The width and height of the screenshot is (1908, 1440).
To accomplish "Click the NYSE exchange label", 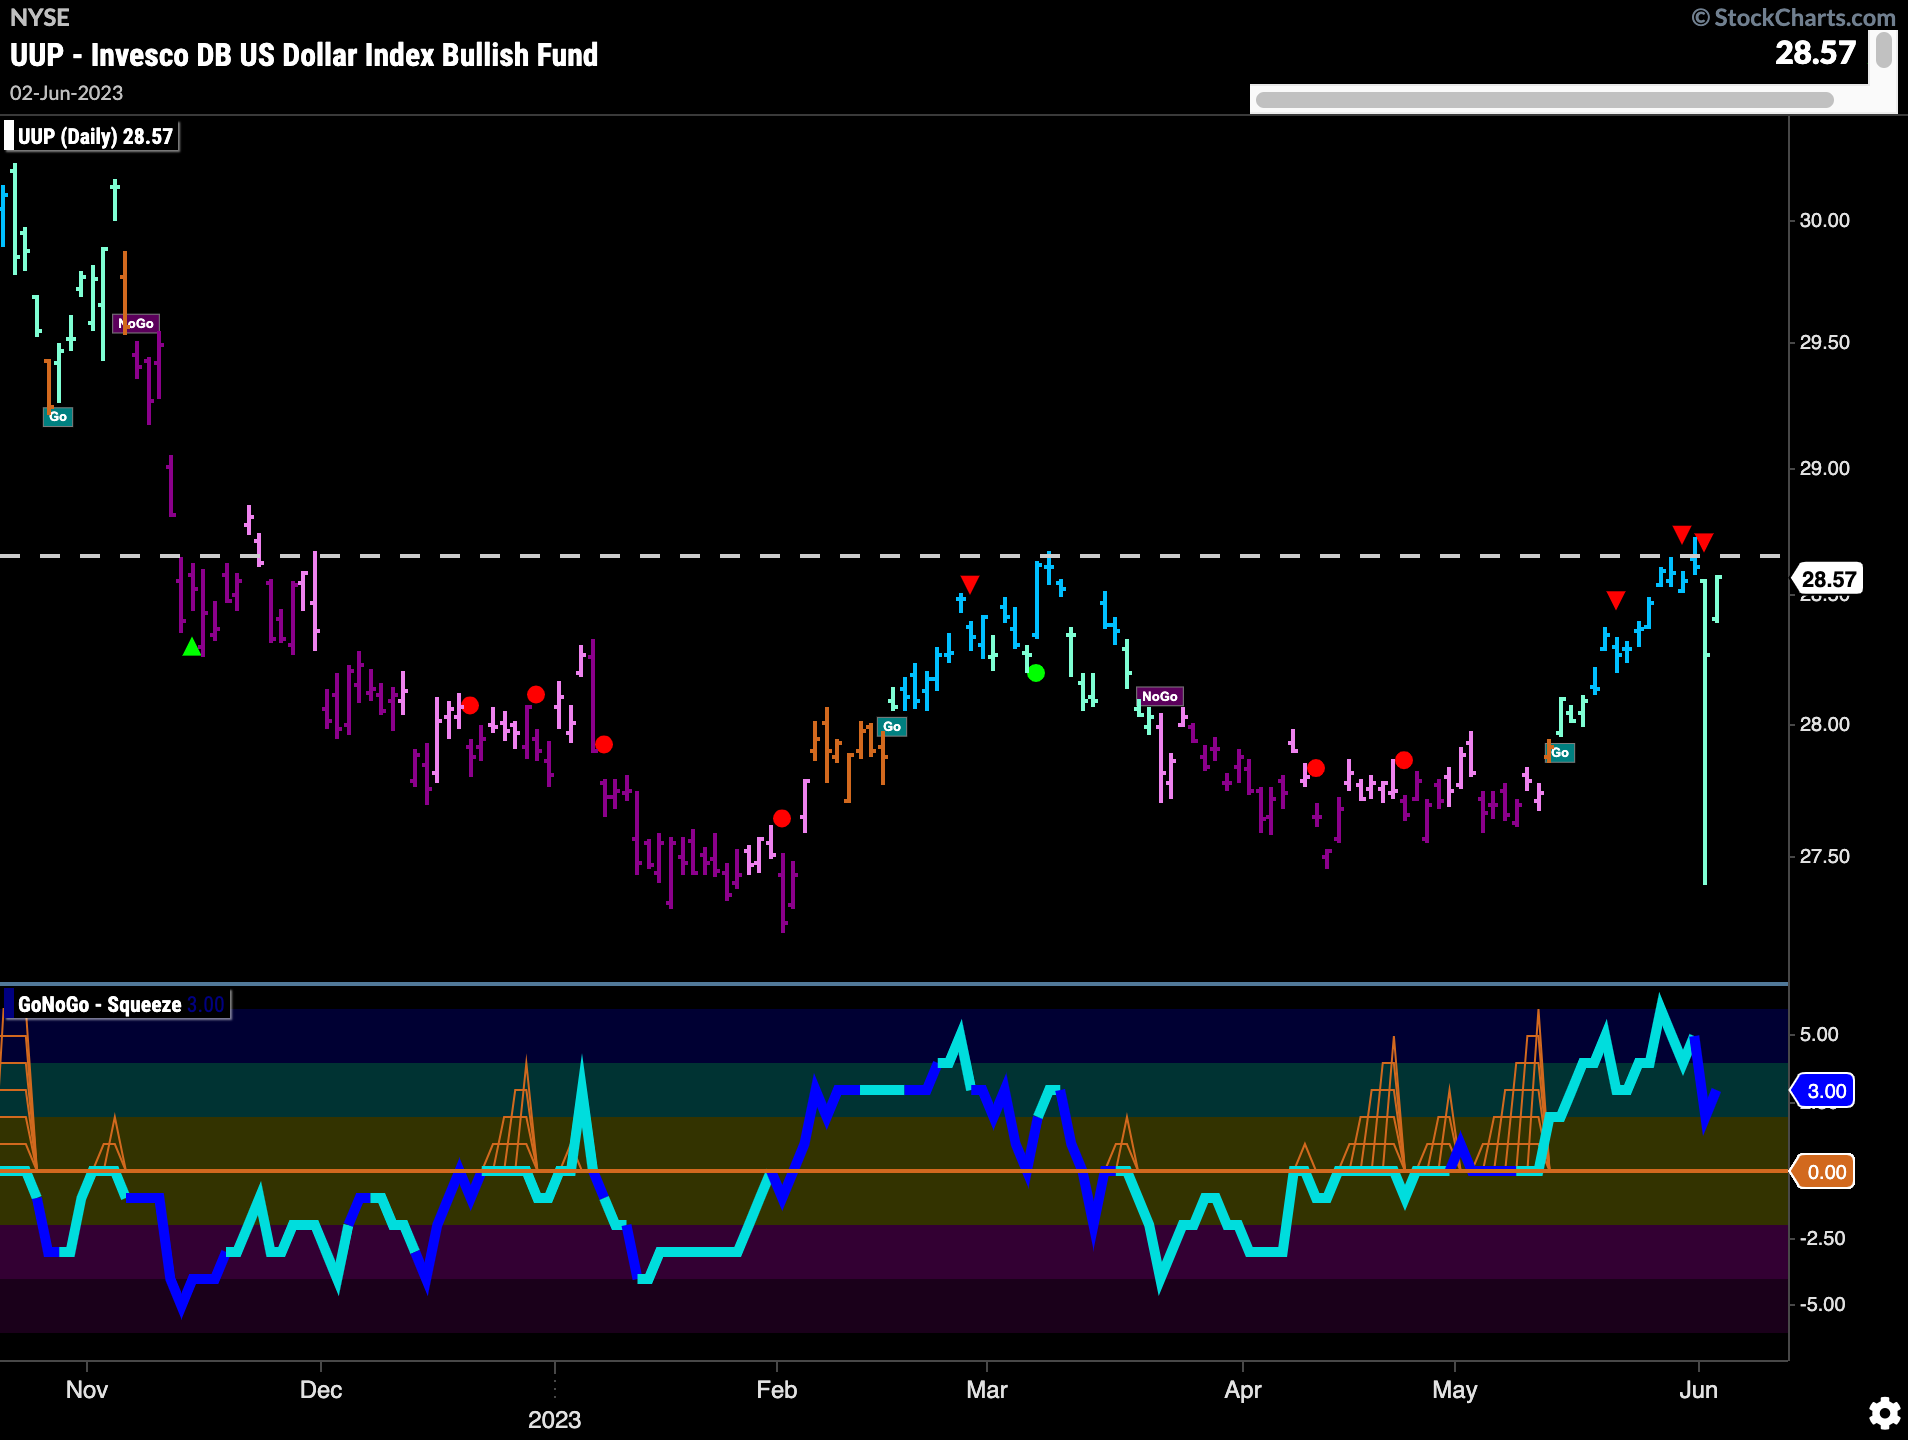I will point(40,18).
